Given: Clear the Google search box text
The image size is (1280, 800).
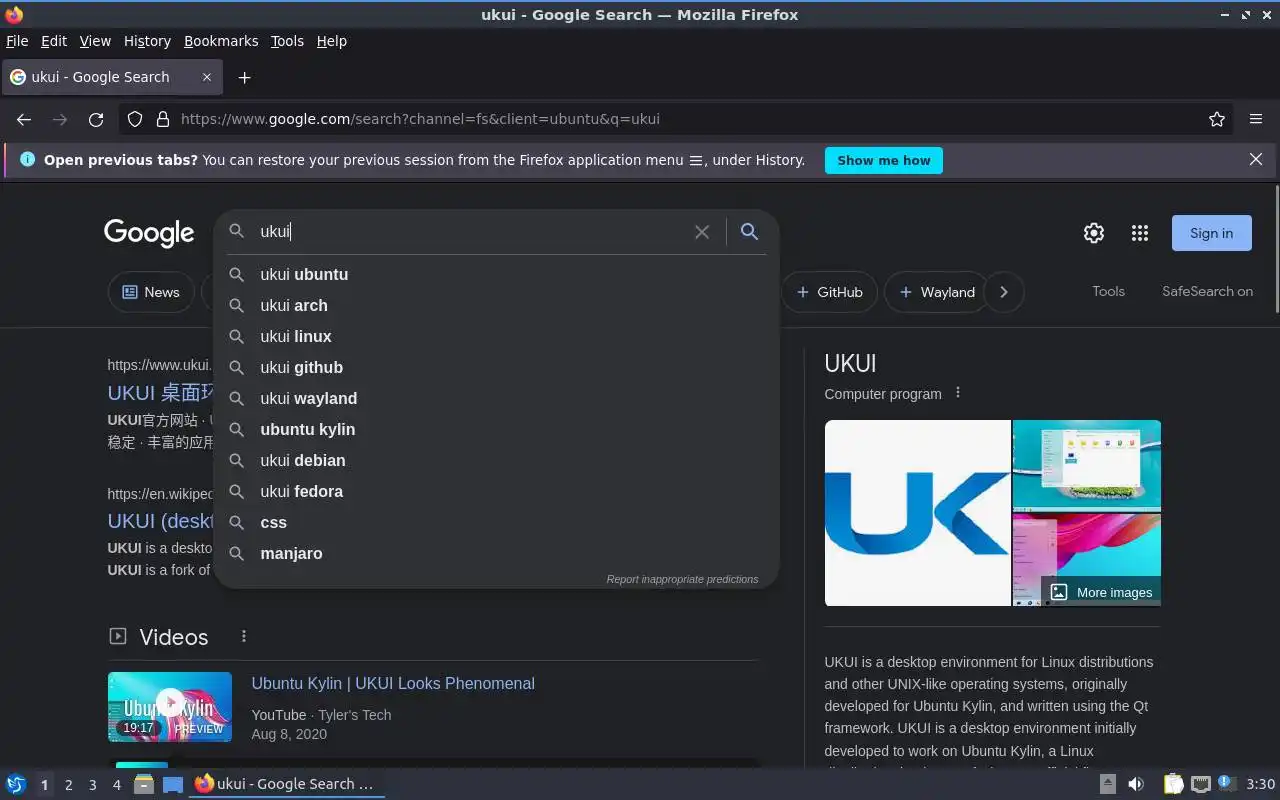Looking at the screenshot, I should coord(702,232).
